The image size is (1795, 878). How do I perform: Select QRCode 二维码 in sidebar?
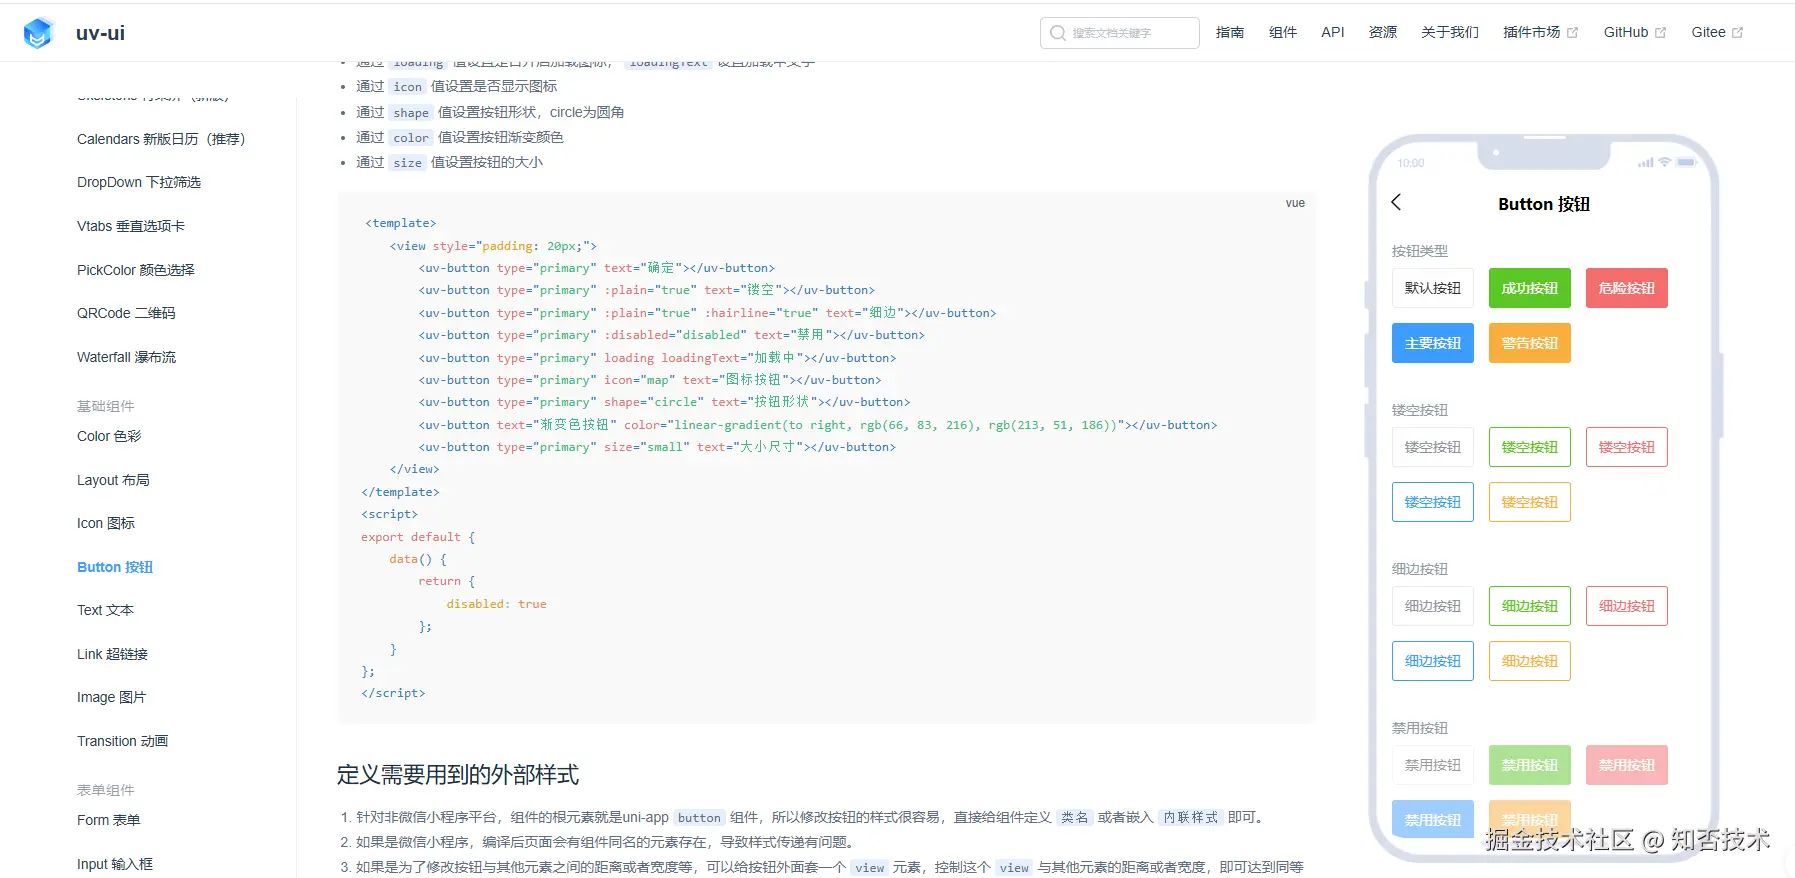pyautogui.click(x=126, y=313)
